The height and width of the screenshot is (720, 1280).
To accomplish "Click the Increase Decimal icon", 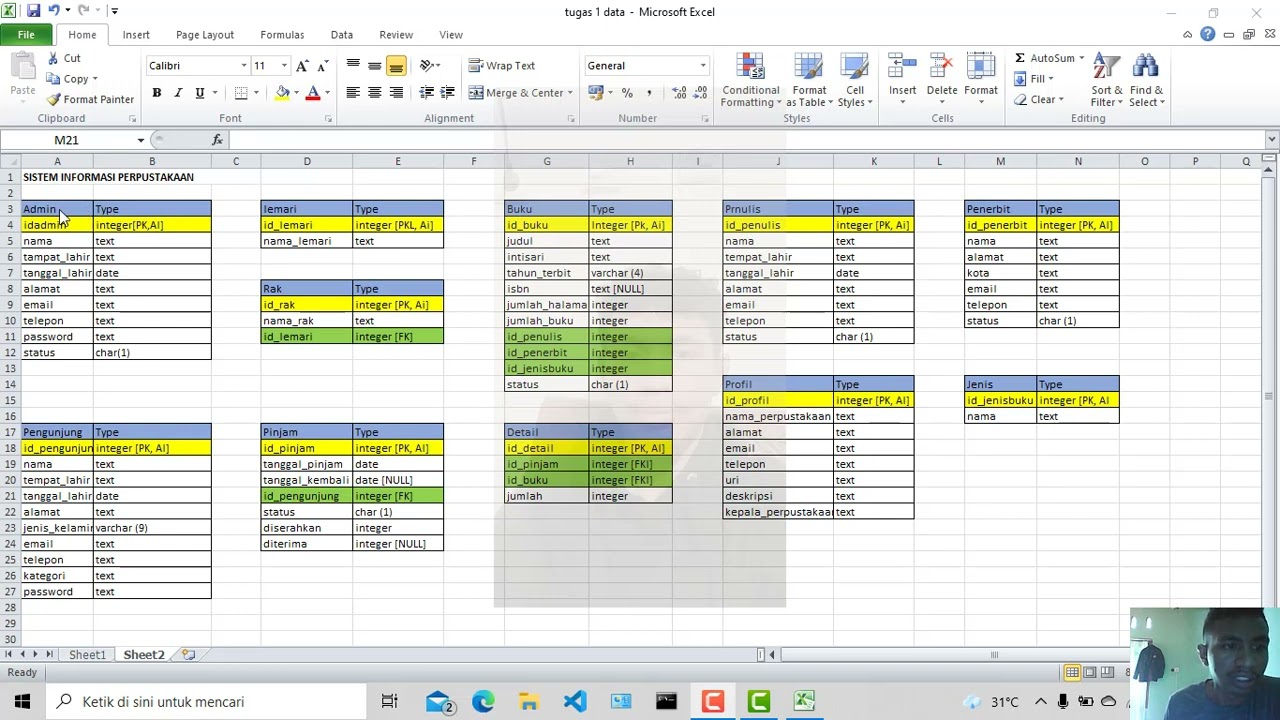I will pos(679,93).
